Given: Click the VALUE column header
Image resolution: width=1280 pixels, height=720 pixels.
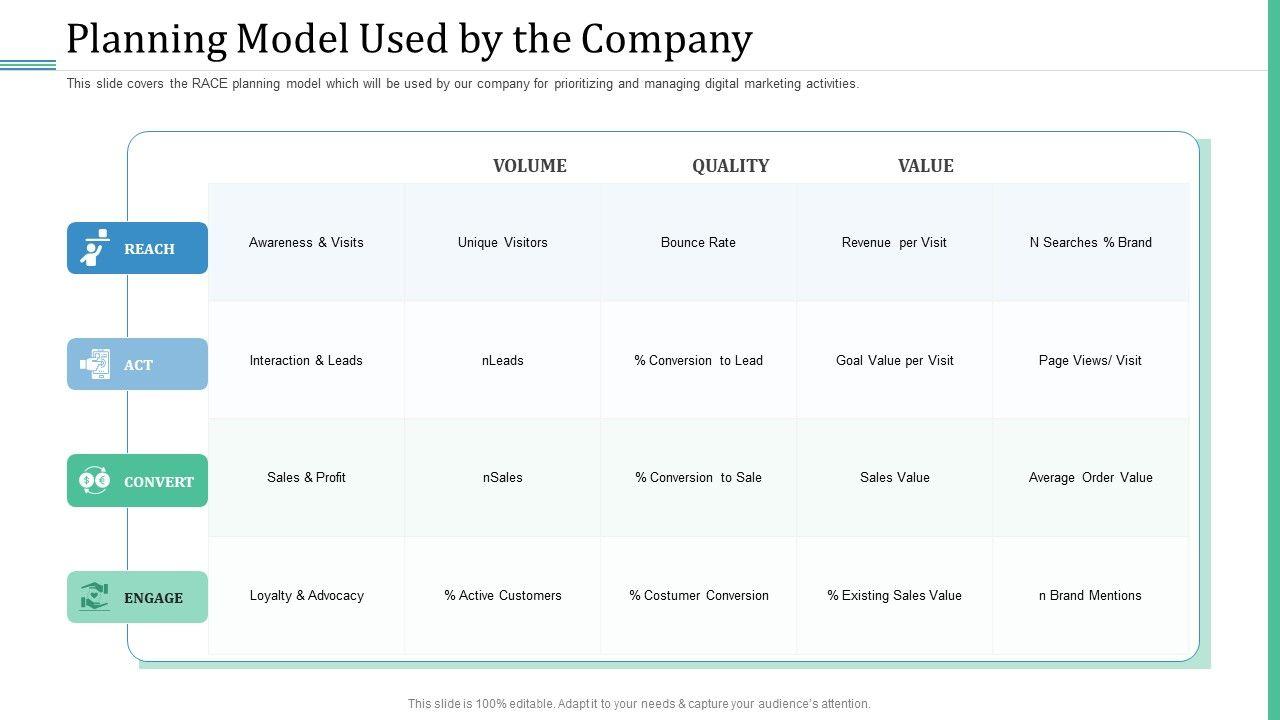Looking at the screenshot, I should 925,166.
